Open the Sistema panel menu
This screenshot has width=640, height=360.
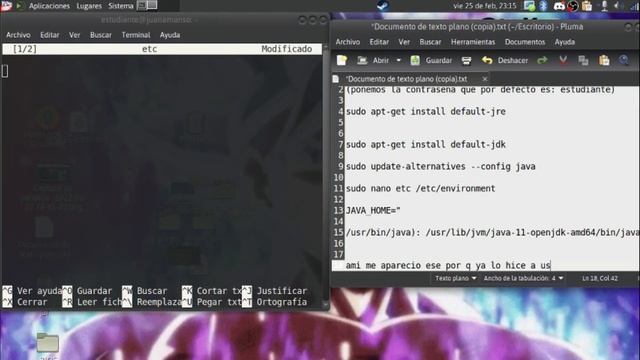click(121, 6)
